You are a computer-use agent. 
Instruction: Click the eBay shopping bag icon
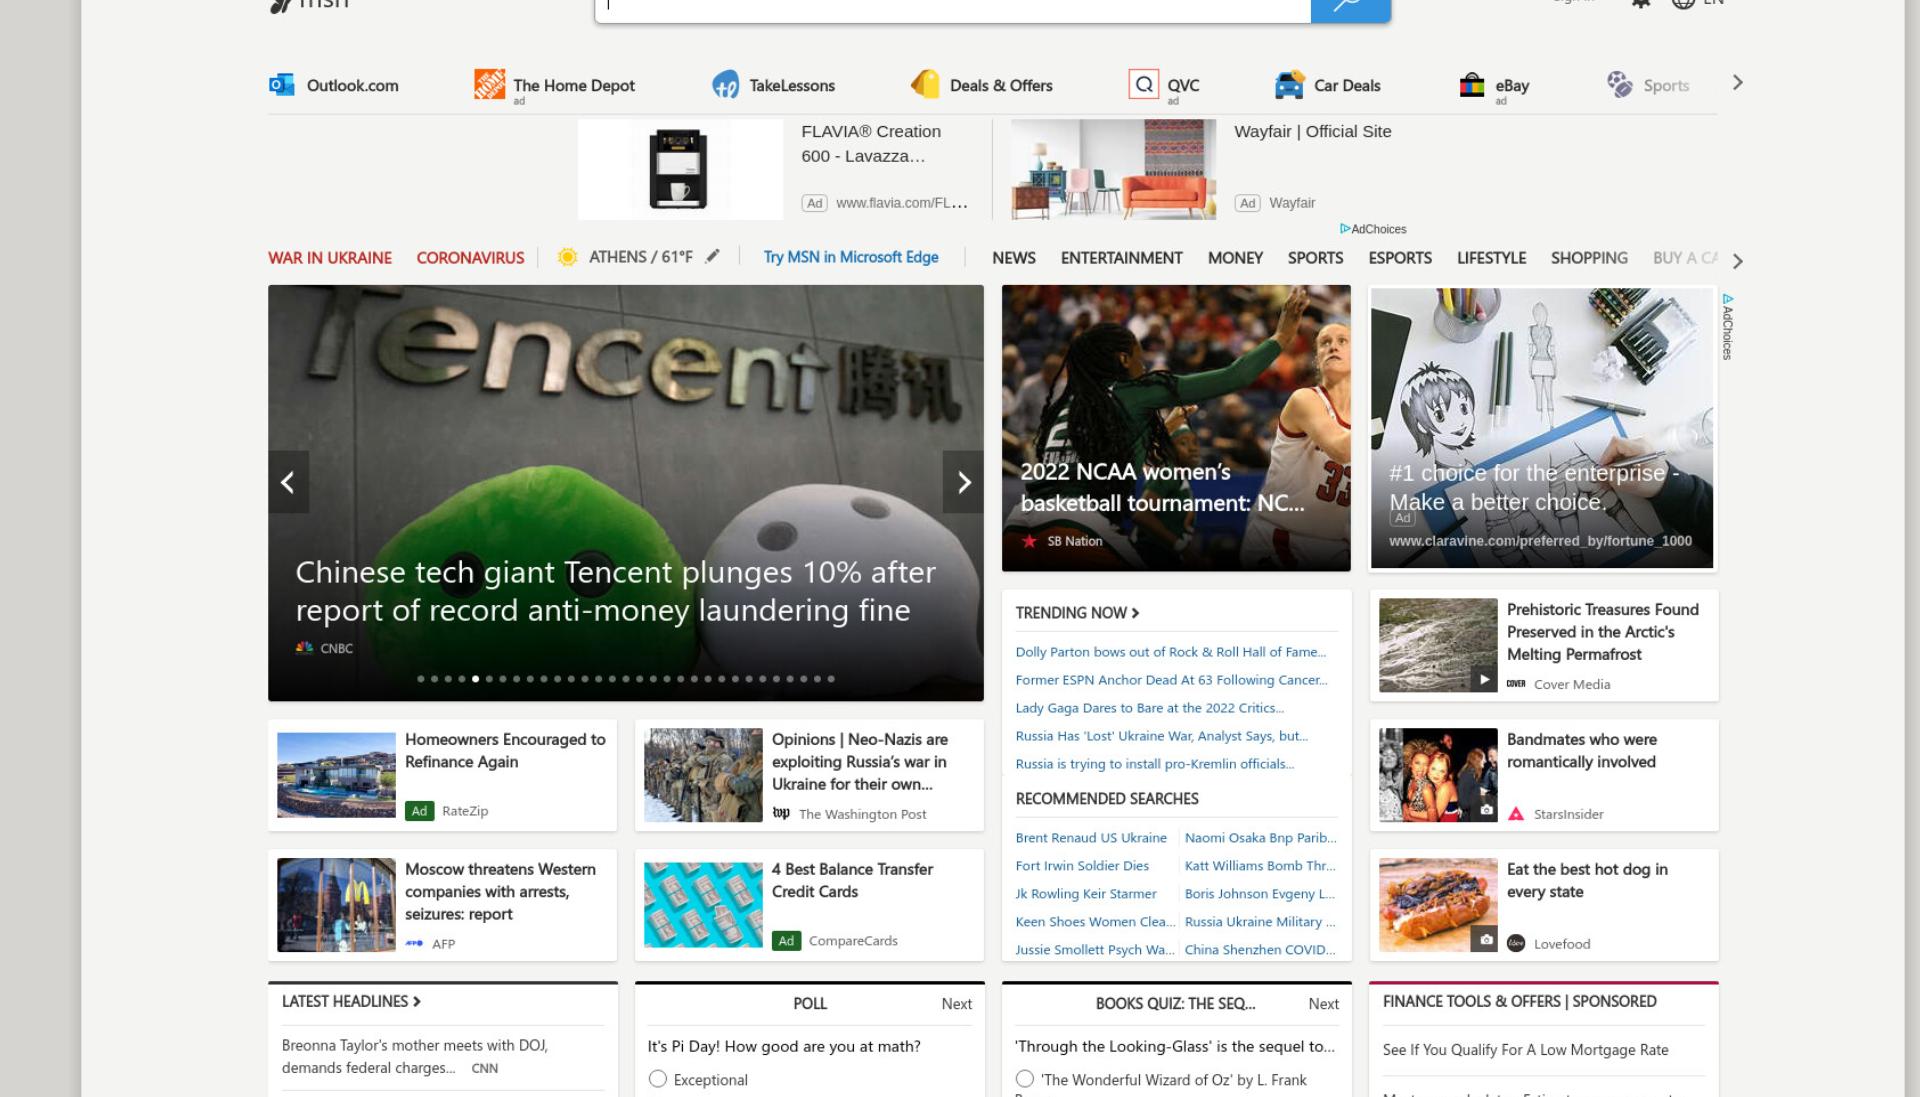[x=1472, y=85]
